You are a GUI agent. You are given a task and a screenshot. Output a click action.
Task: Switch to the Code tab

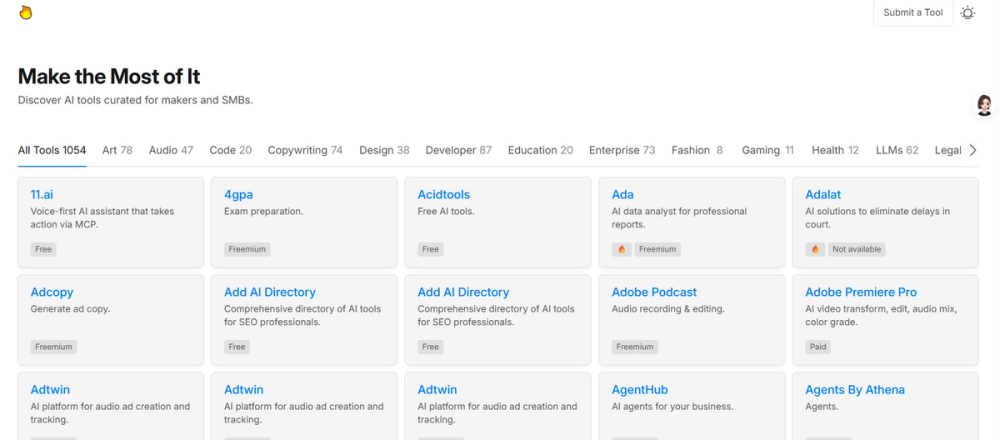230,150
